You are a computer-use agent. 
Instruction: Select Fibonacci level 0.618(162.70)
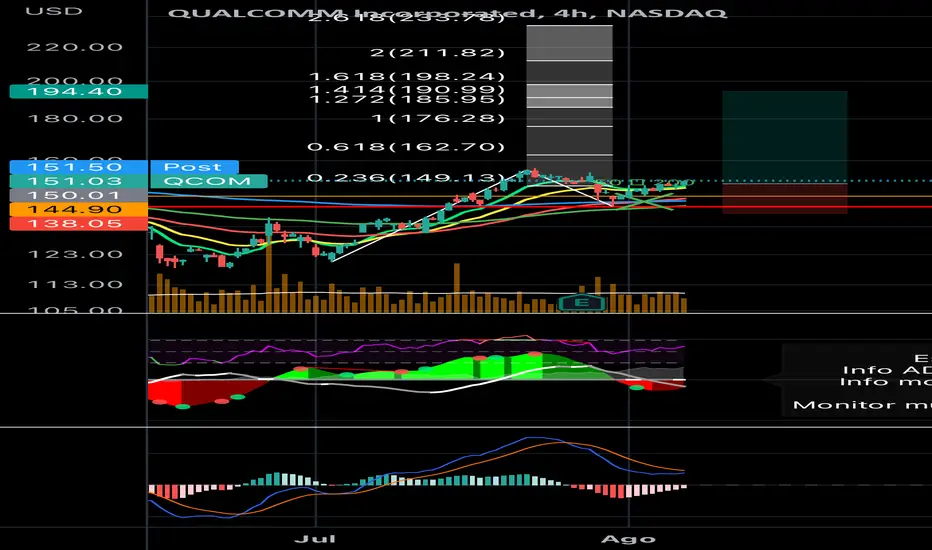406,147
